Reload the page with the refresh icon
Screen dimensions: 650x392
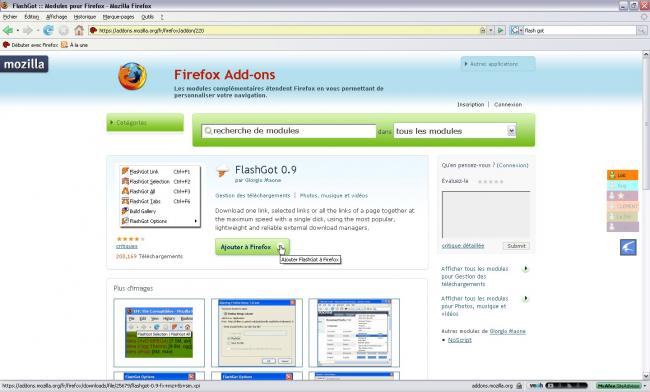(48, 30)
